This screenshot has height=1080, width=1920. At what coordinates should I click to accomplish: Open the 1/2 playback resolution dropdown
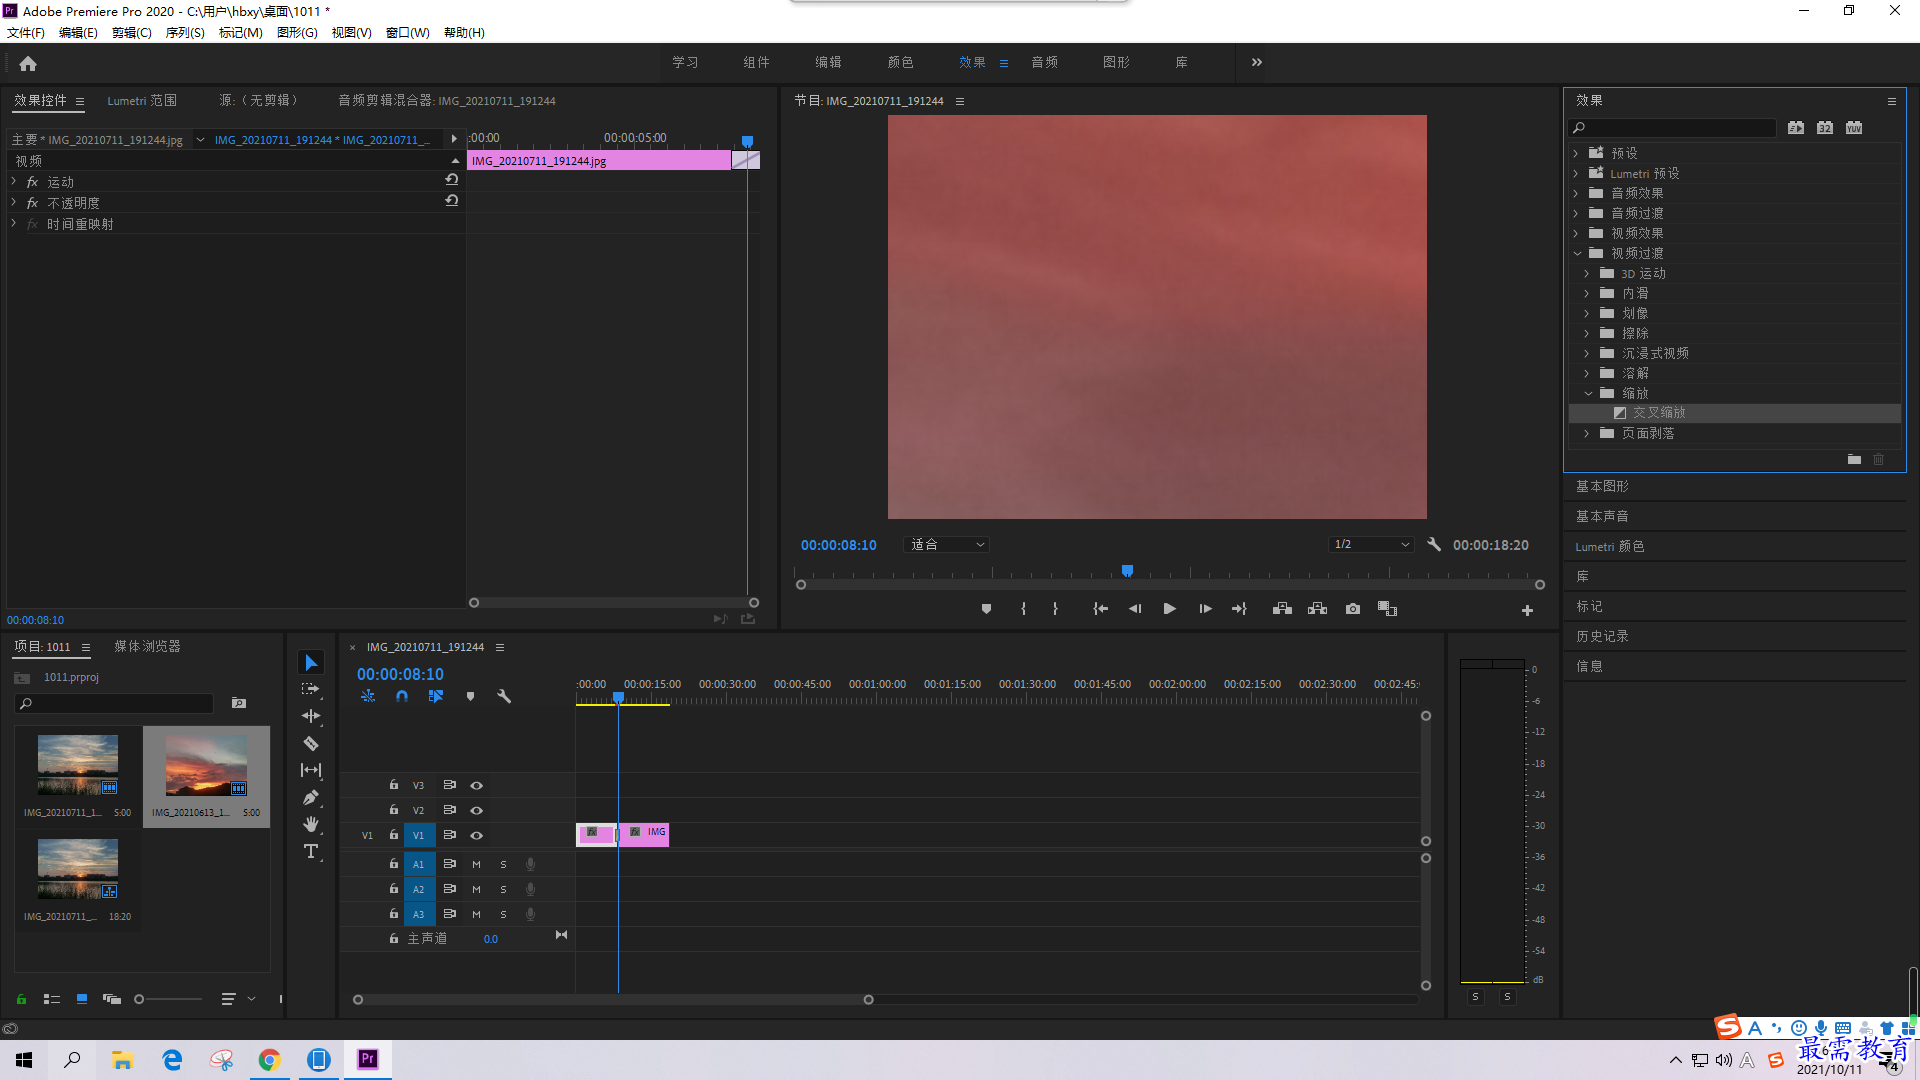click(1371, 545)
